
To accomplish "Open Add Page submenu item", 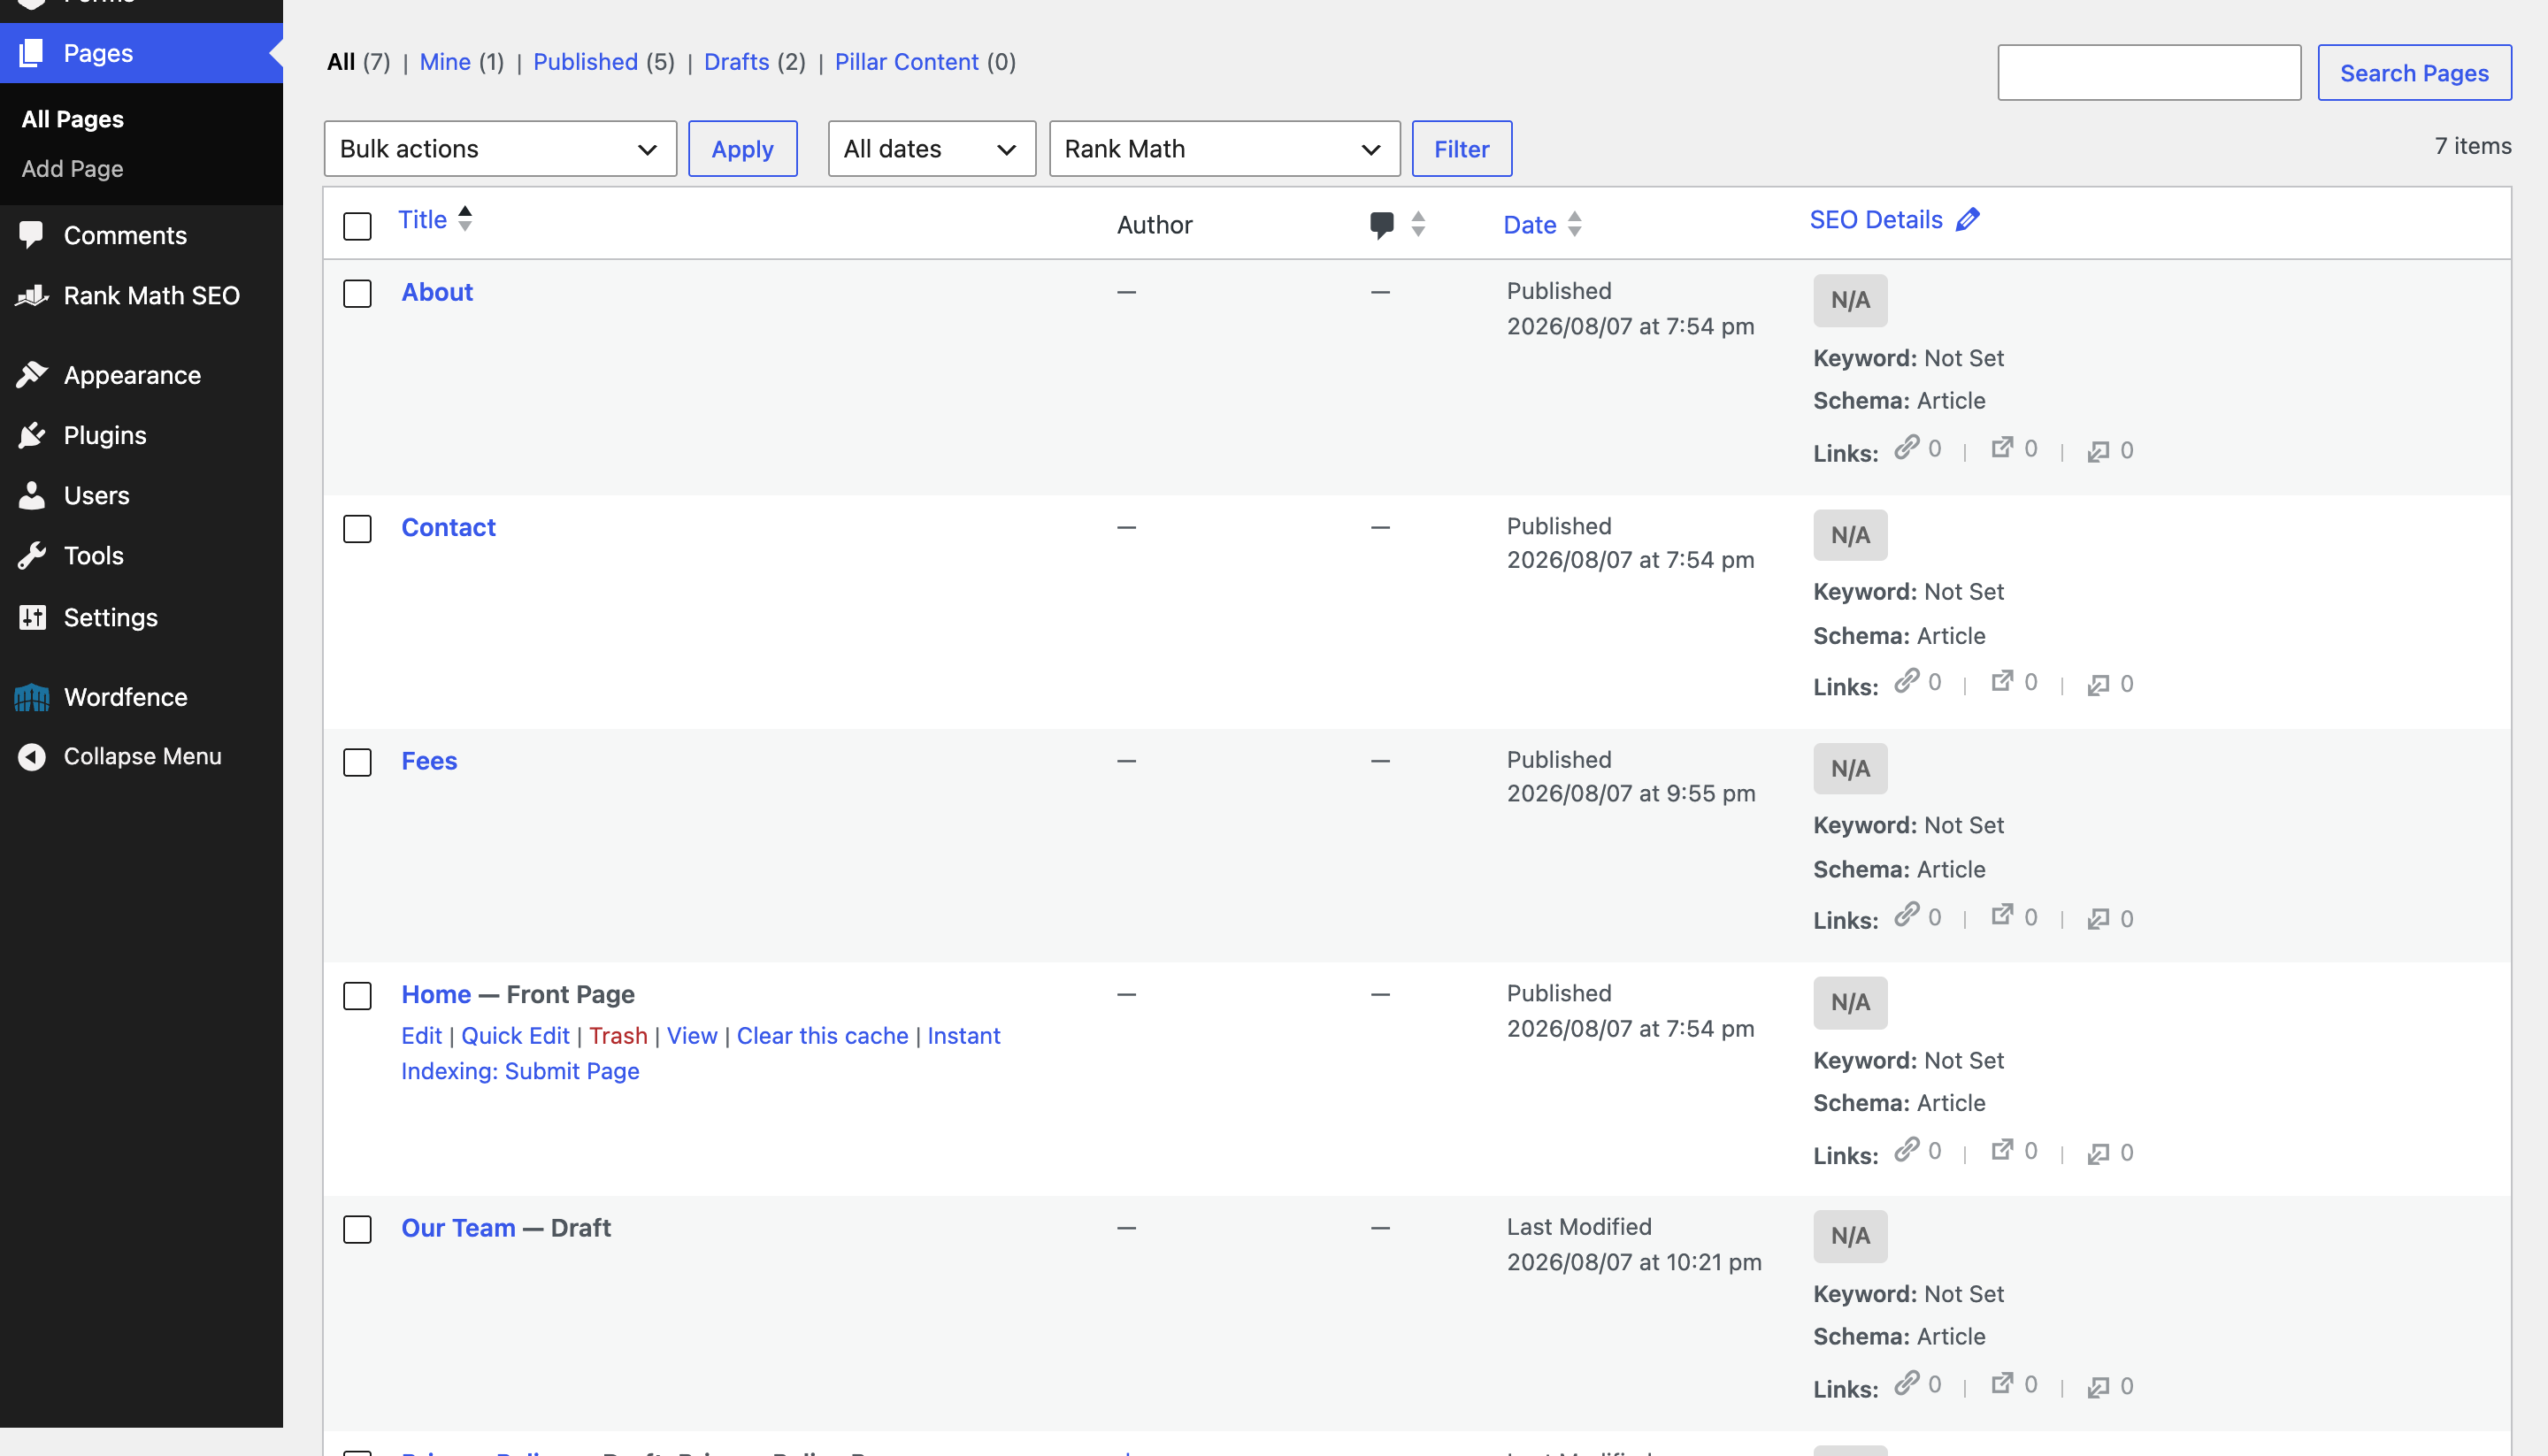I will tap(72, 169).
